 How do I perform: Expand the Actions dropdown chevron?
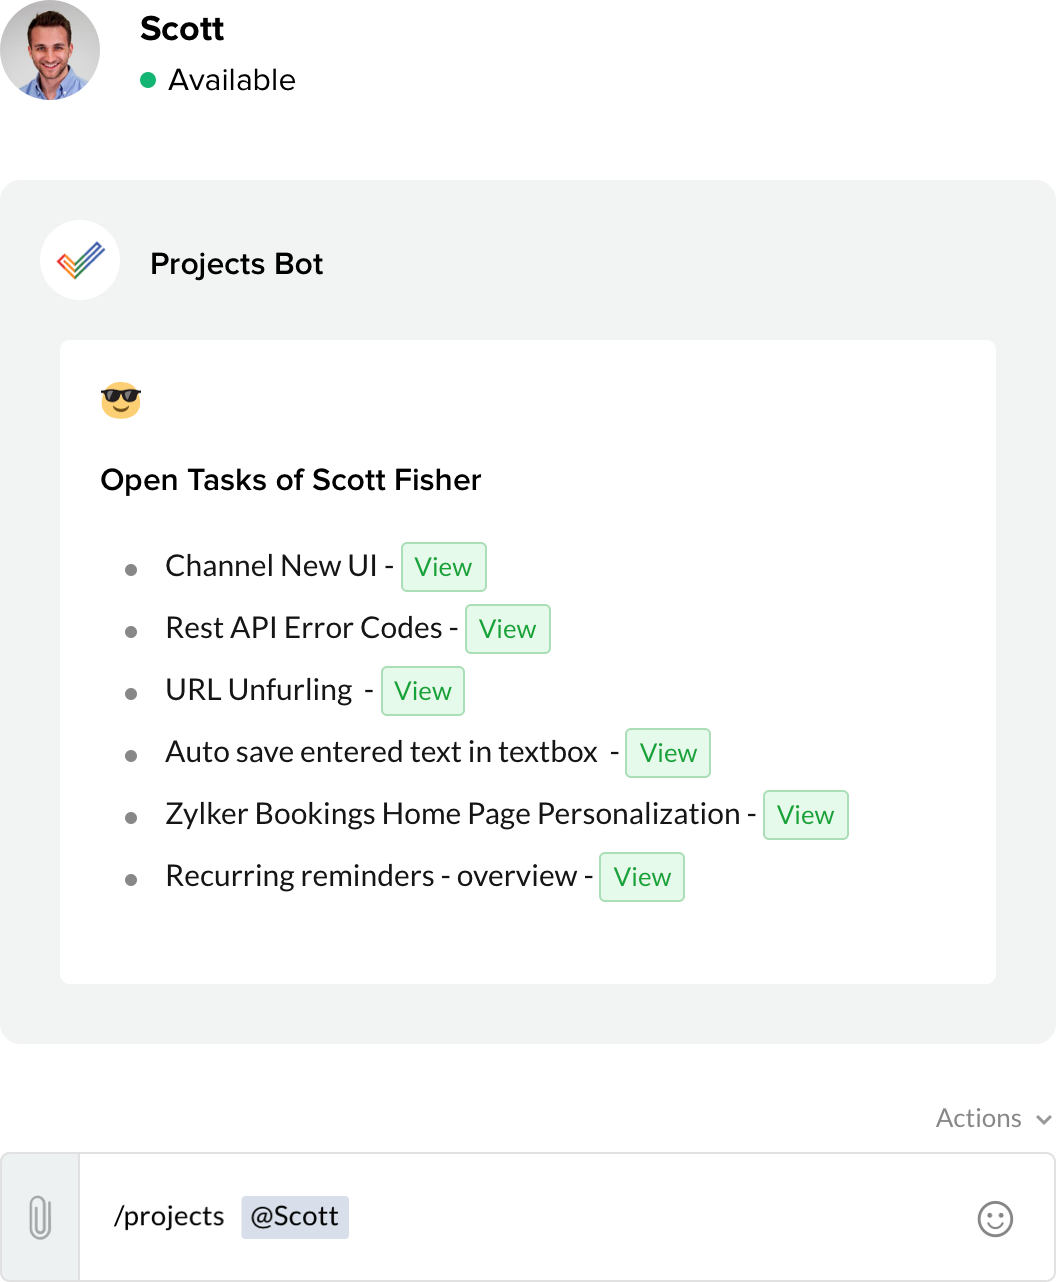[1044, 1120]
